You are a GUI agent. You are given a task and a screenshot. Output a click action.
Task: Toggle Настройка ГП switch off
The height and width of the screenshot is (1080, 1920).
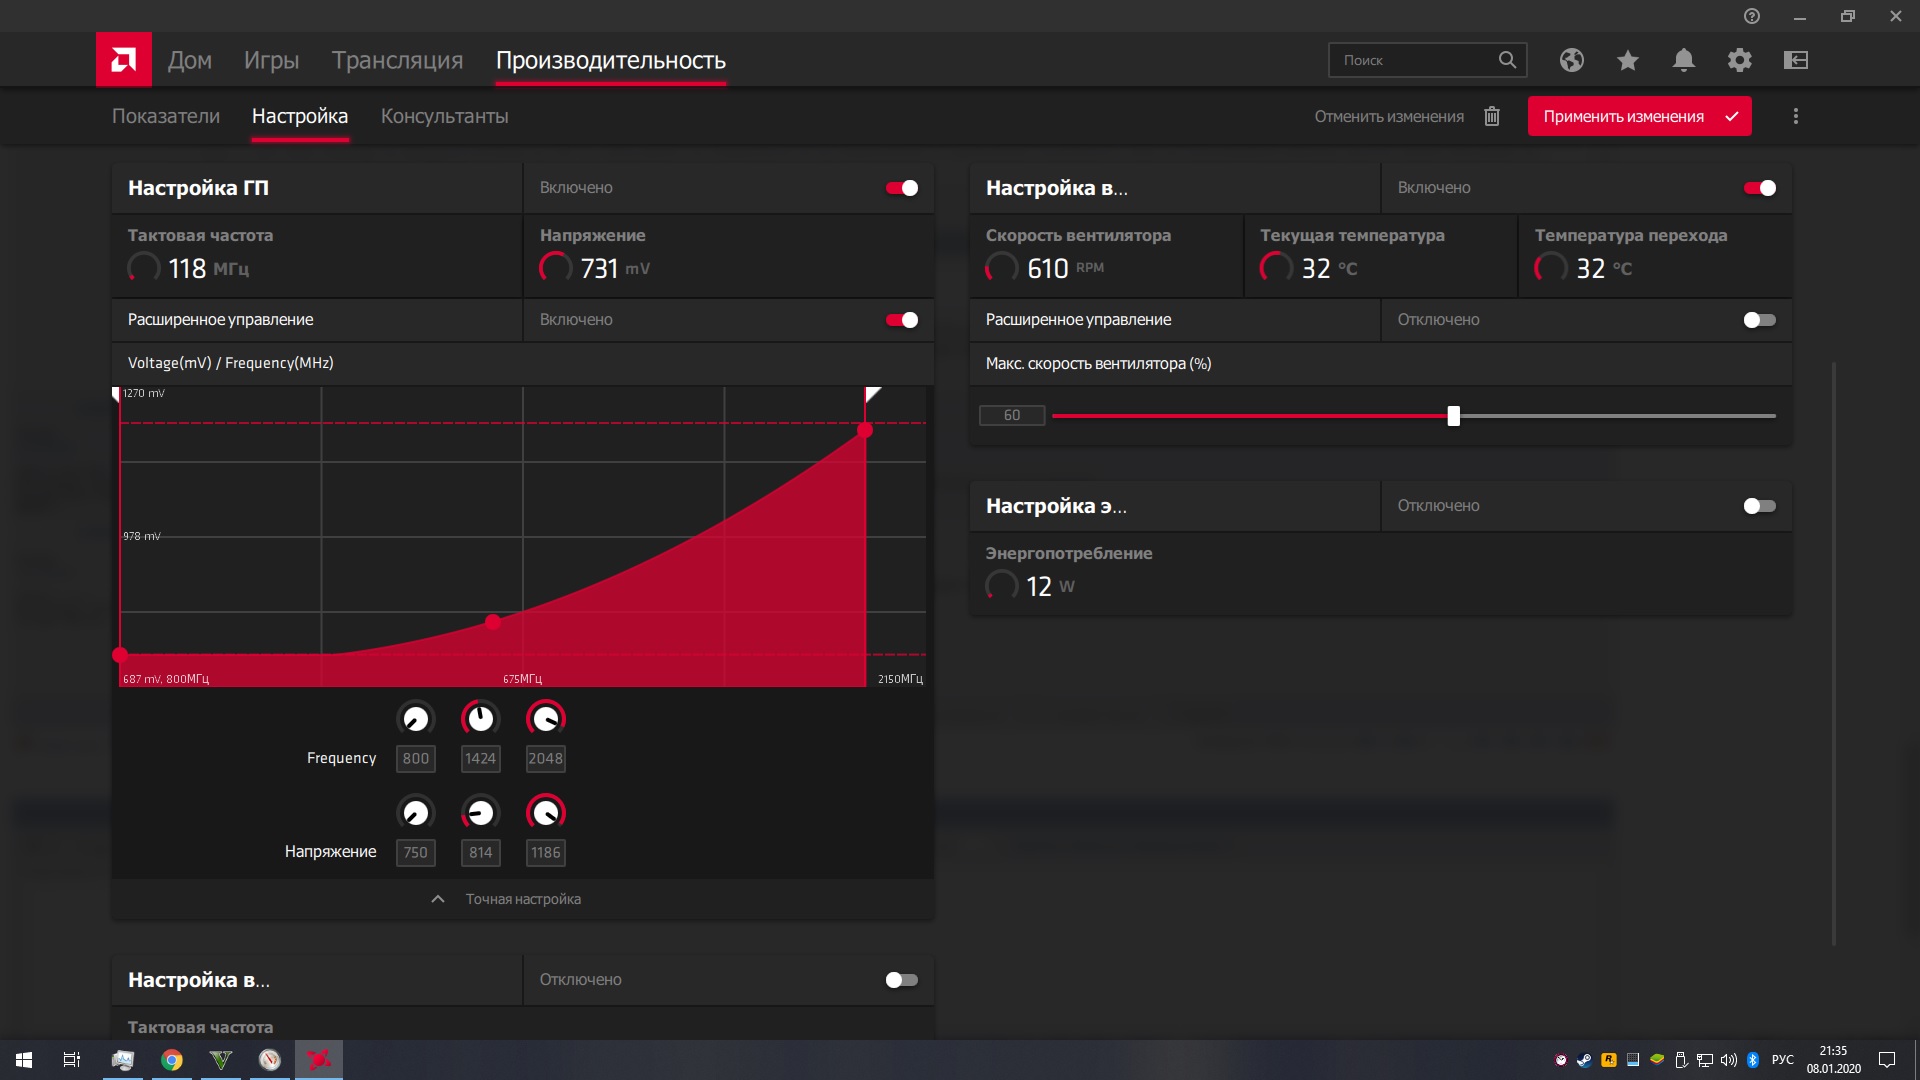(x=901, y=188)
